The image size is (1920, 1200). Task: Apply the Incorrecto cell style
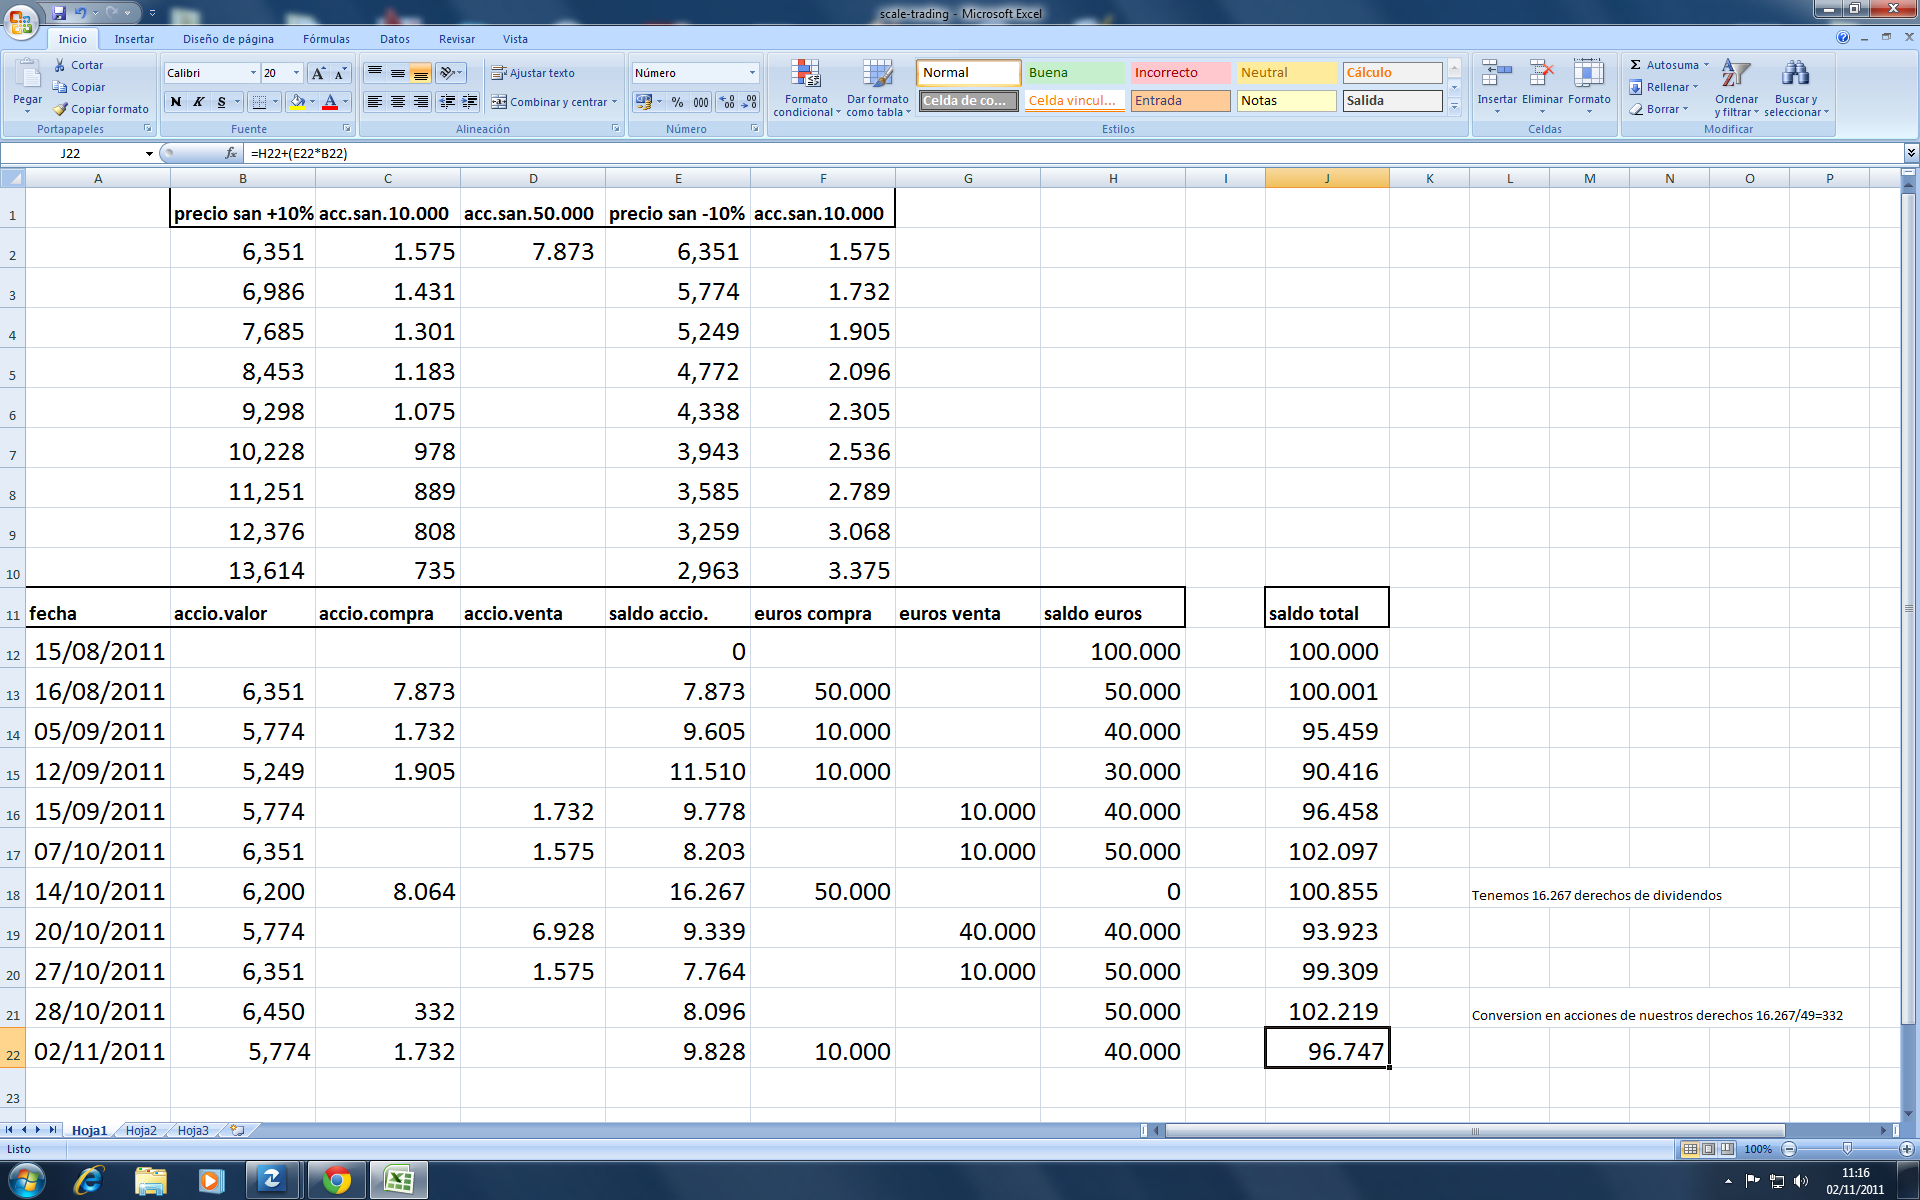point(1180,73)
